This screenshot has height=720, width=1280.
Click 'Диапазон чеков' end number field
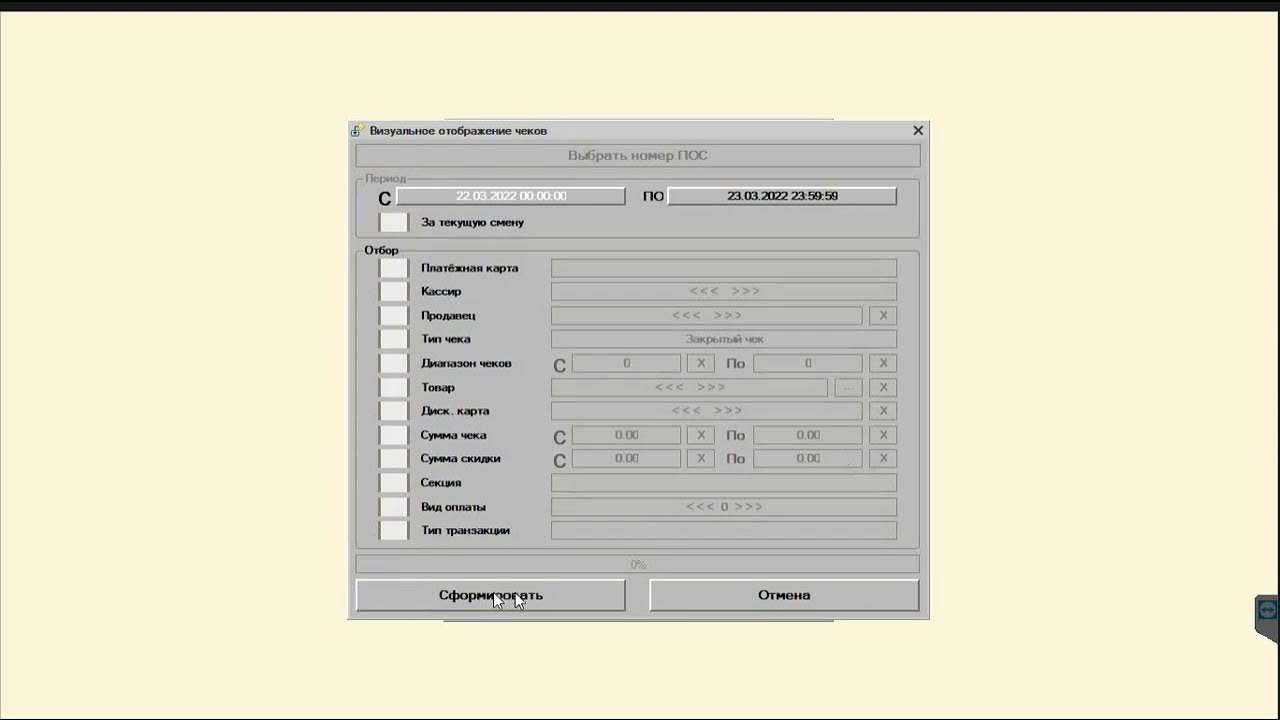pos(808,363)
